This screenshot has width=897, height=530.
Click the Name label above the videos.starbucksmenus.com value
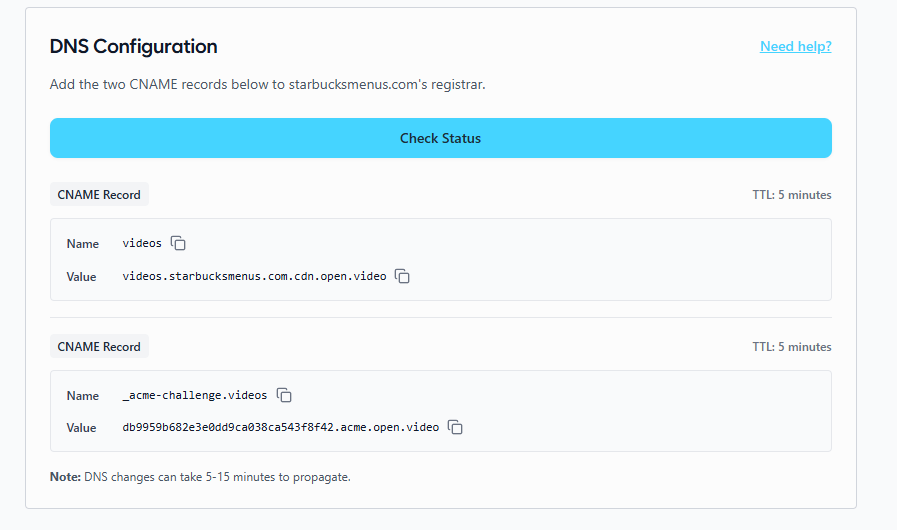coord(83,244)
